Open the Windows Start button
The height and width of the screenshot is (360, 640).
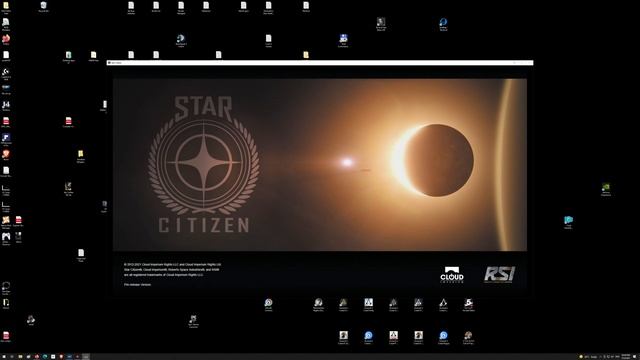(x=4, y=356)
